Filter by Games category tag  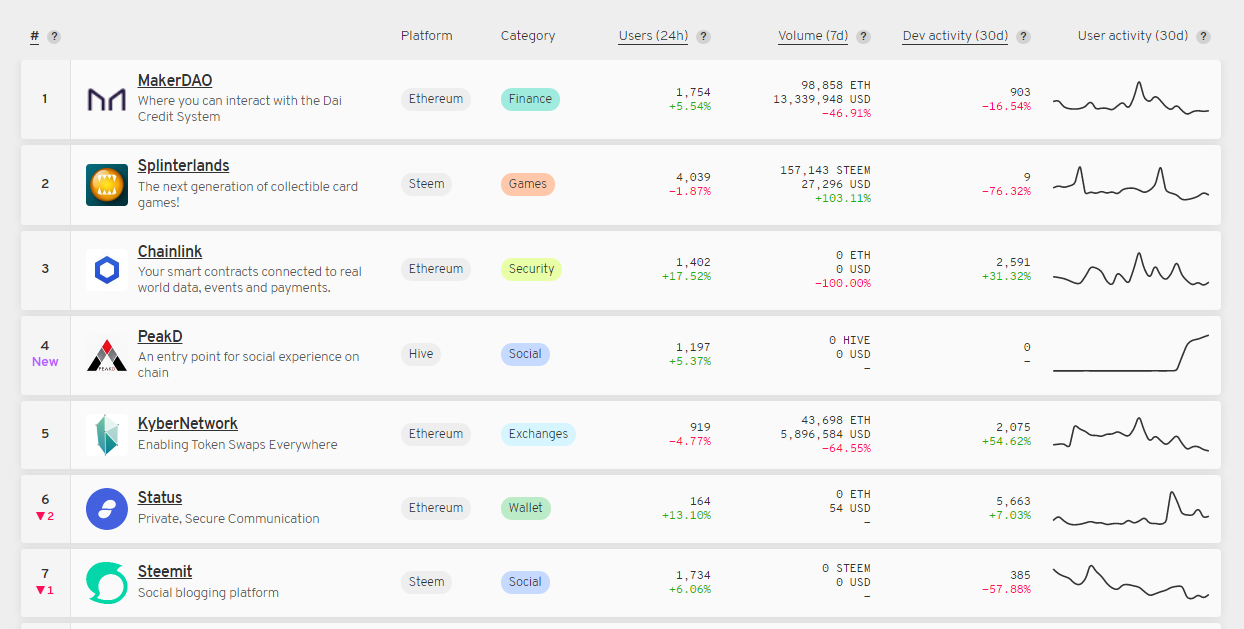click(x=528, y=184)
